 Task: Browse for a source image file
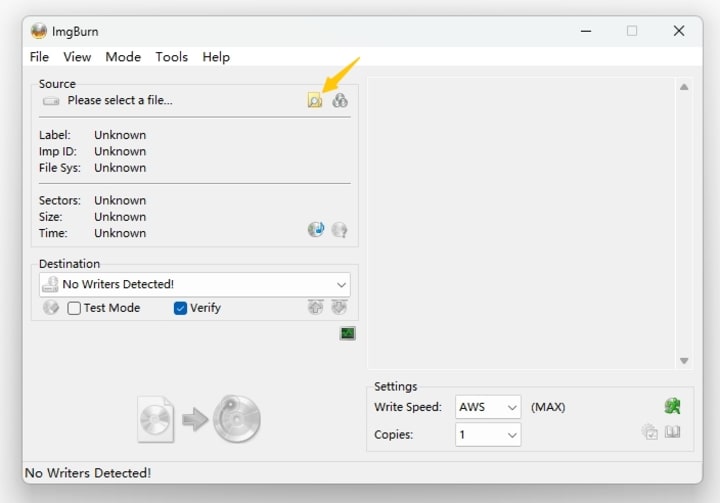[315, 100]
